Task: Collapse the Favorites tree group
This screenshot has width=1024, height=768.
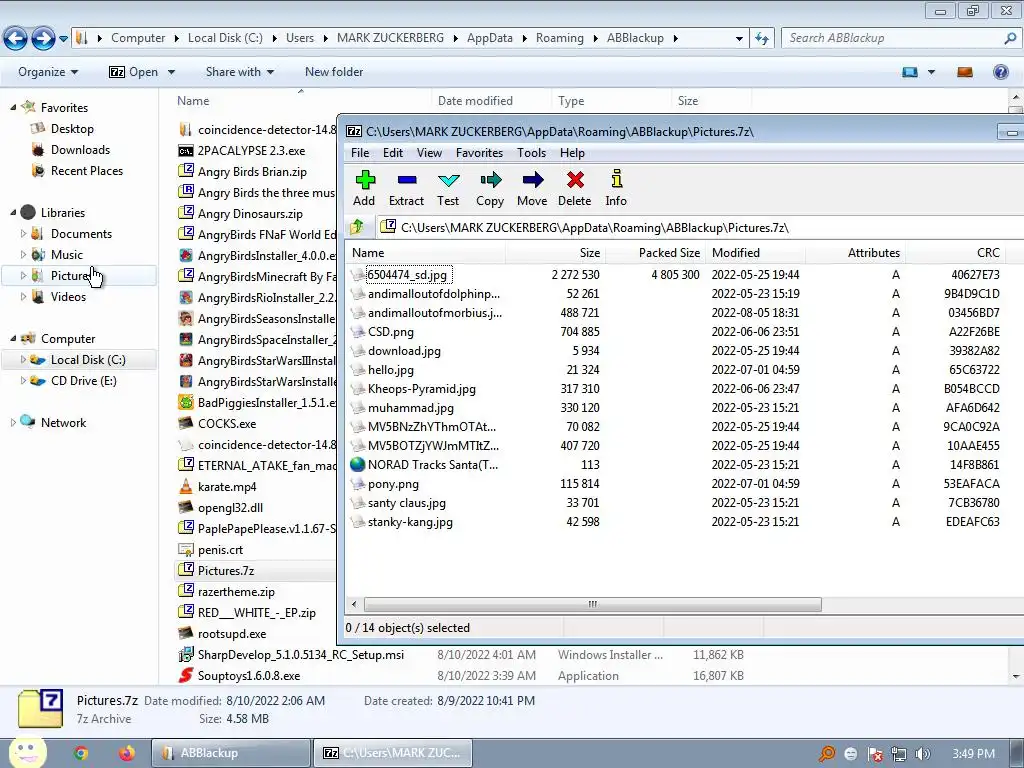Action: (x=13, y=107)
